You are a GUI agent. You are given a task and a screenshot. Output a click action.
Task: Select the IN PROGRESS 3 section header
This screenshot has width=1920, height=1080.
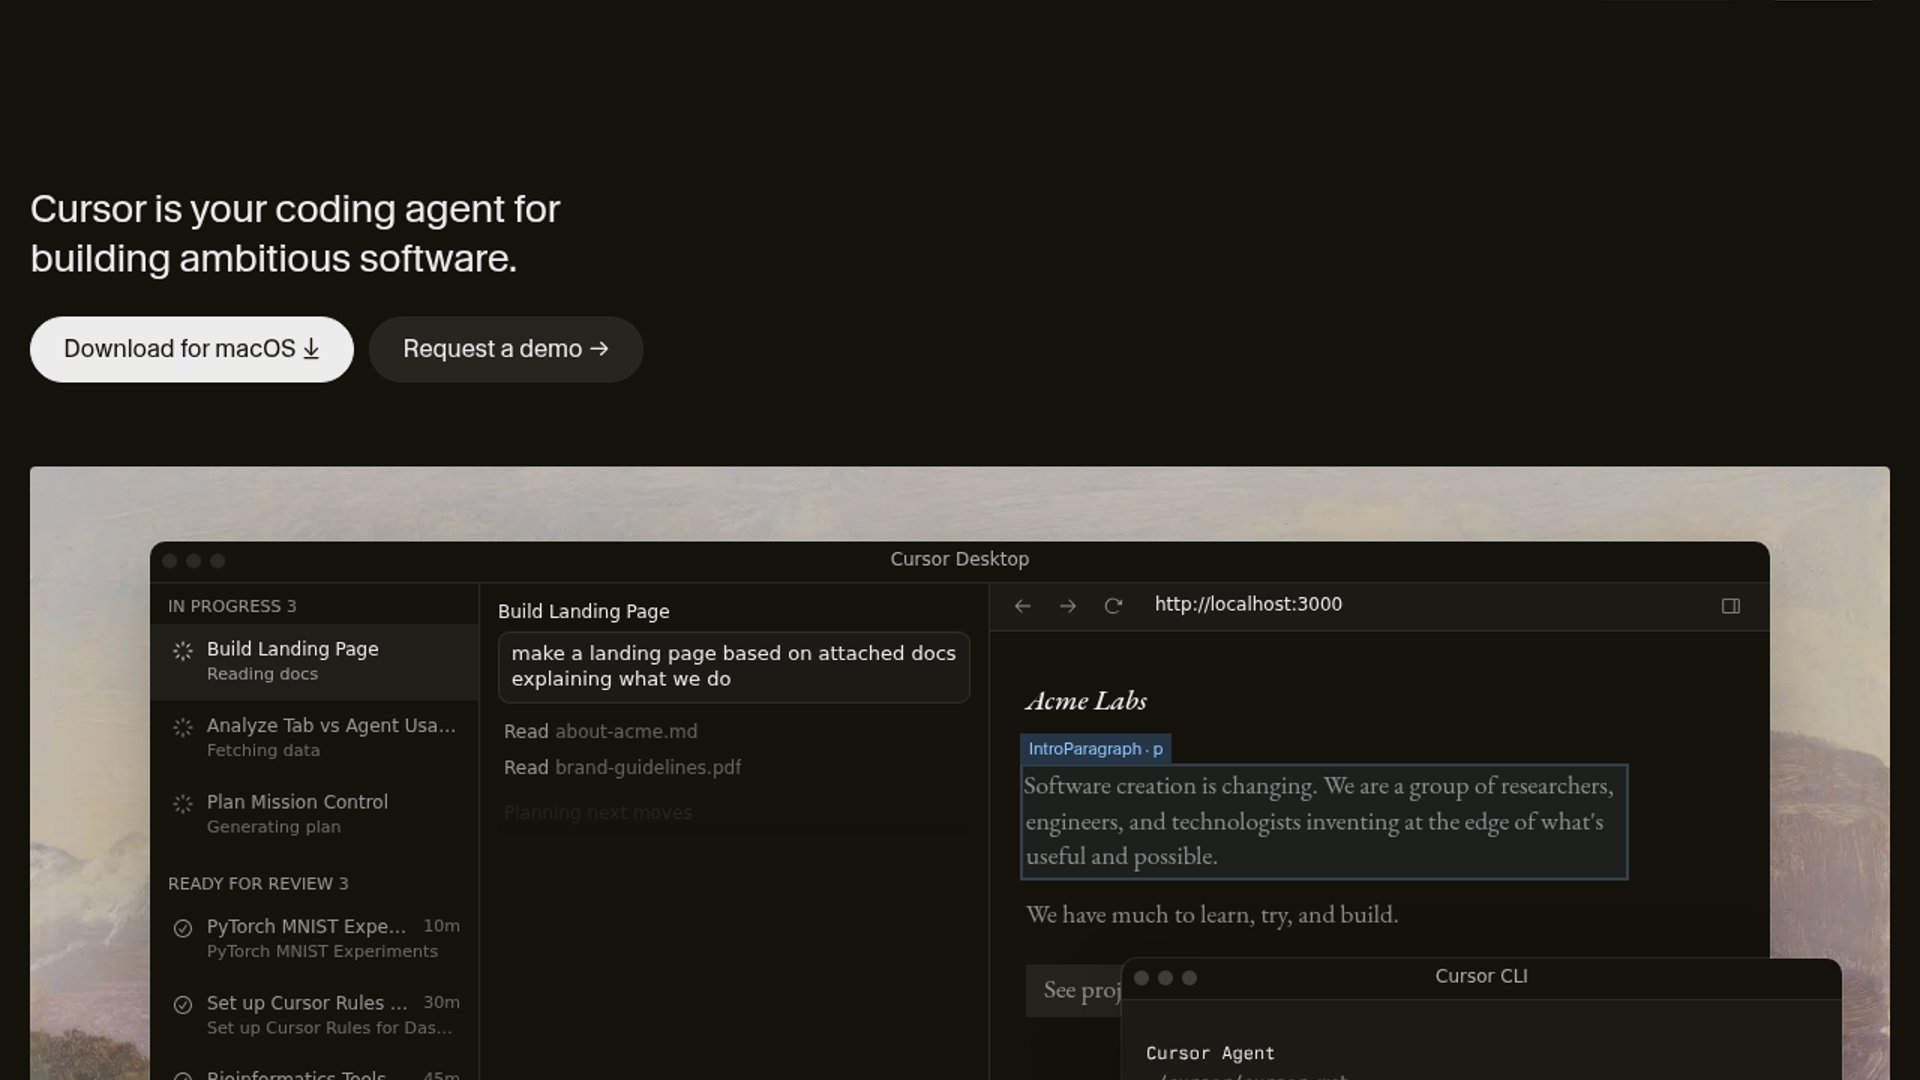point(232,606)
